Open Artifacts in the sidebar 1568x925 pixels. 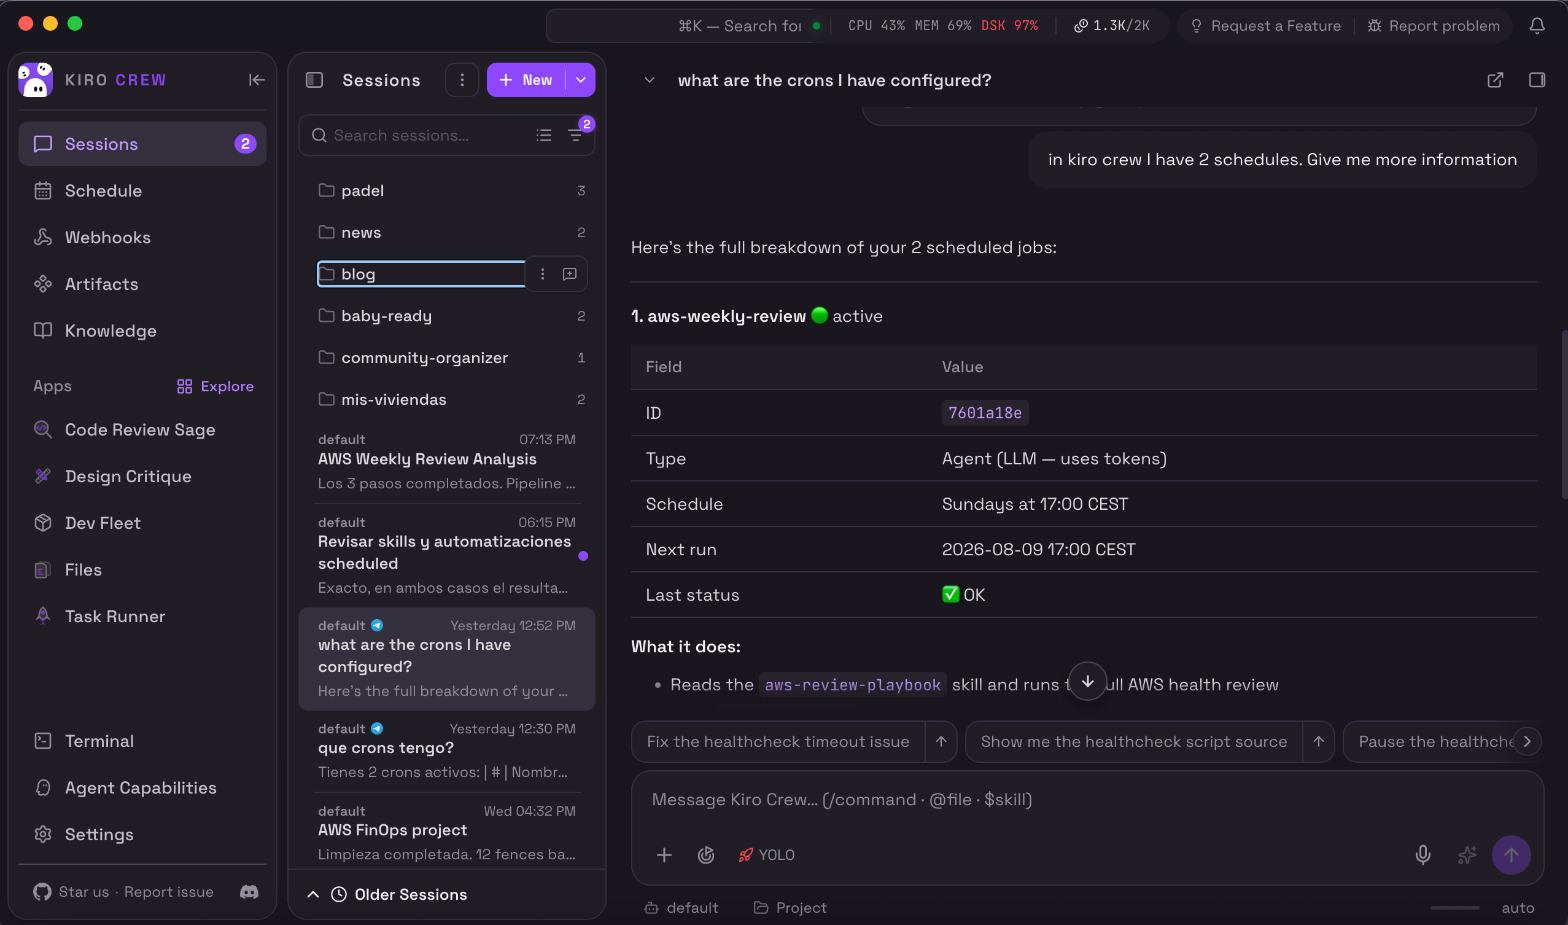[142, 285]
